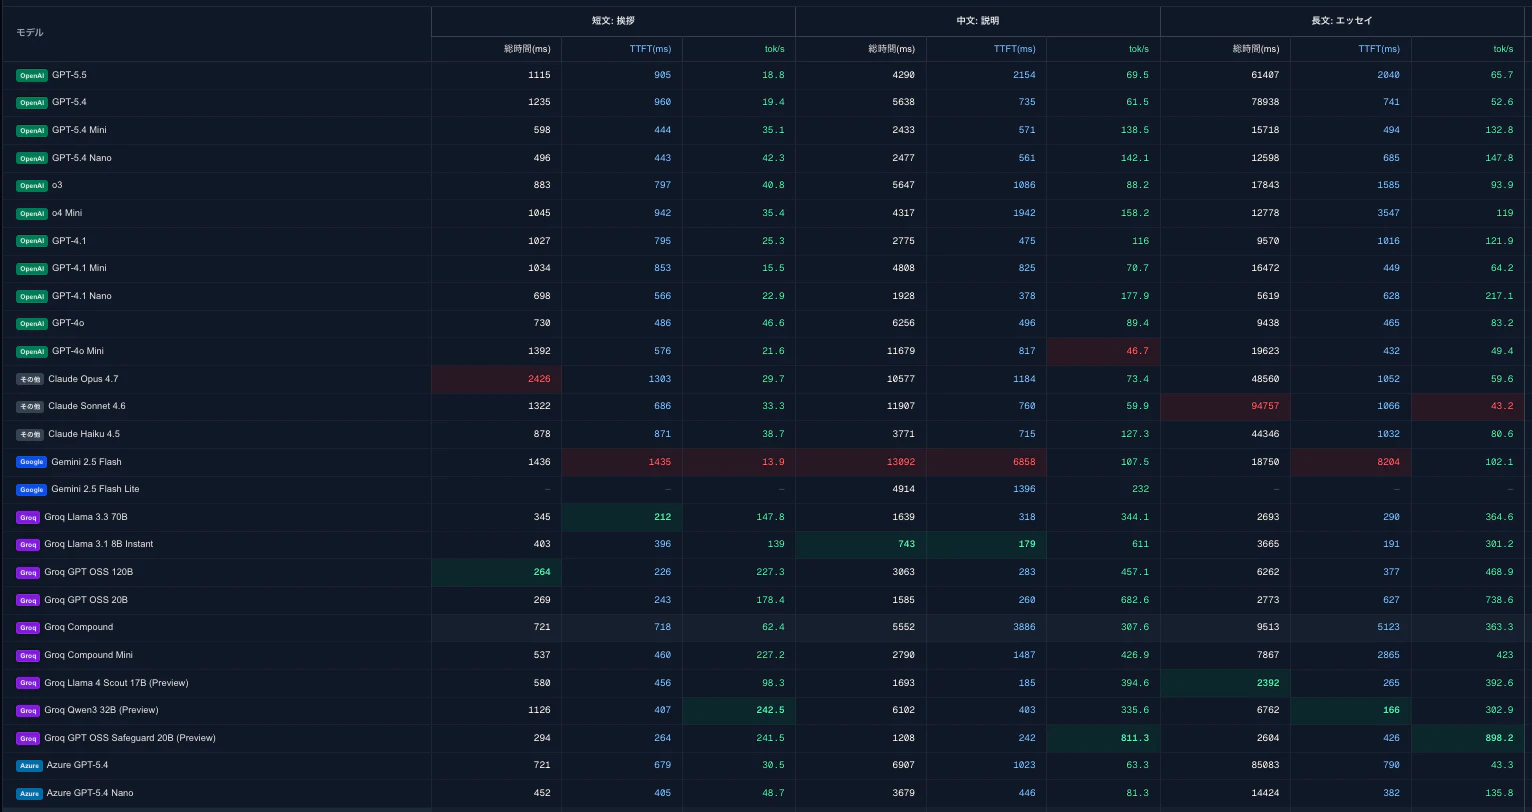Viewport: 1532px width, 812px height.
Task: Click the Groq badge beside Groq Compound
Action: 28,627
